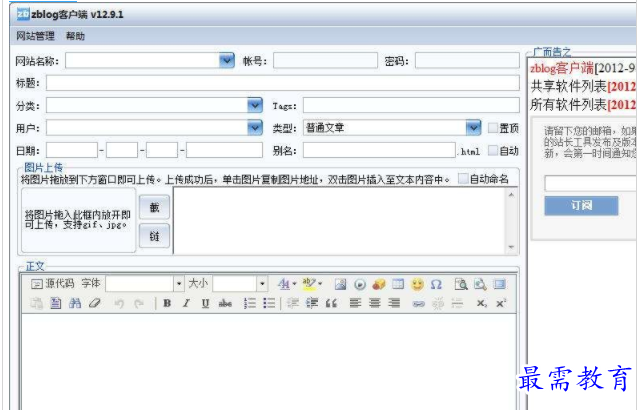Viewport: 640px width, 410px height.
Task: Insert a numbered list
Action: click(x=249, y=303)
